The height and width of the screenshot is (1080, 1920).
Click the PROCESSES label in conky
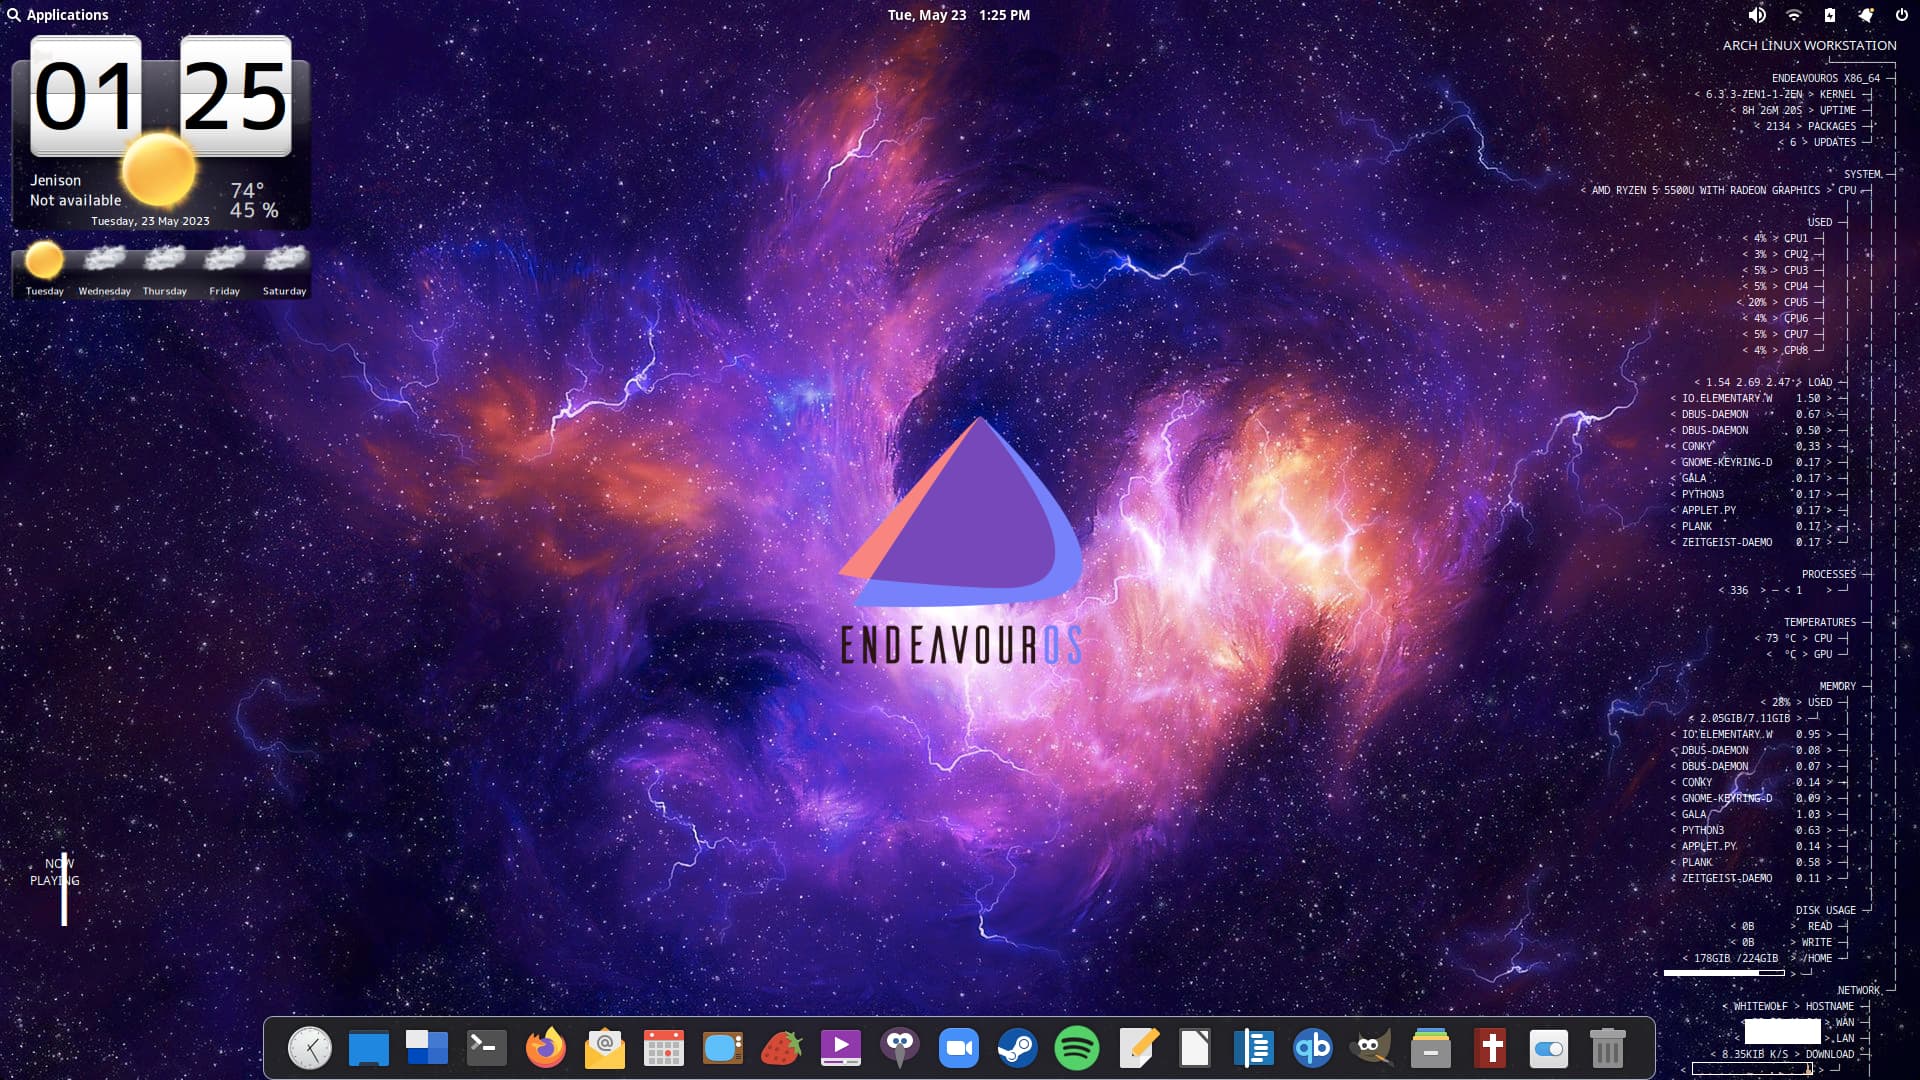pos(1828,574)
